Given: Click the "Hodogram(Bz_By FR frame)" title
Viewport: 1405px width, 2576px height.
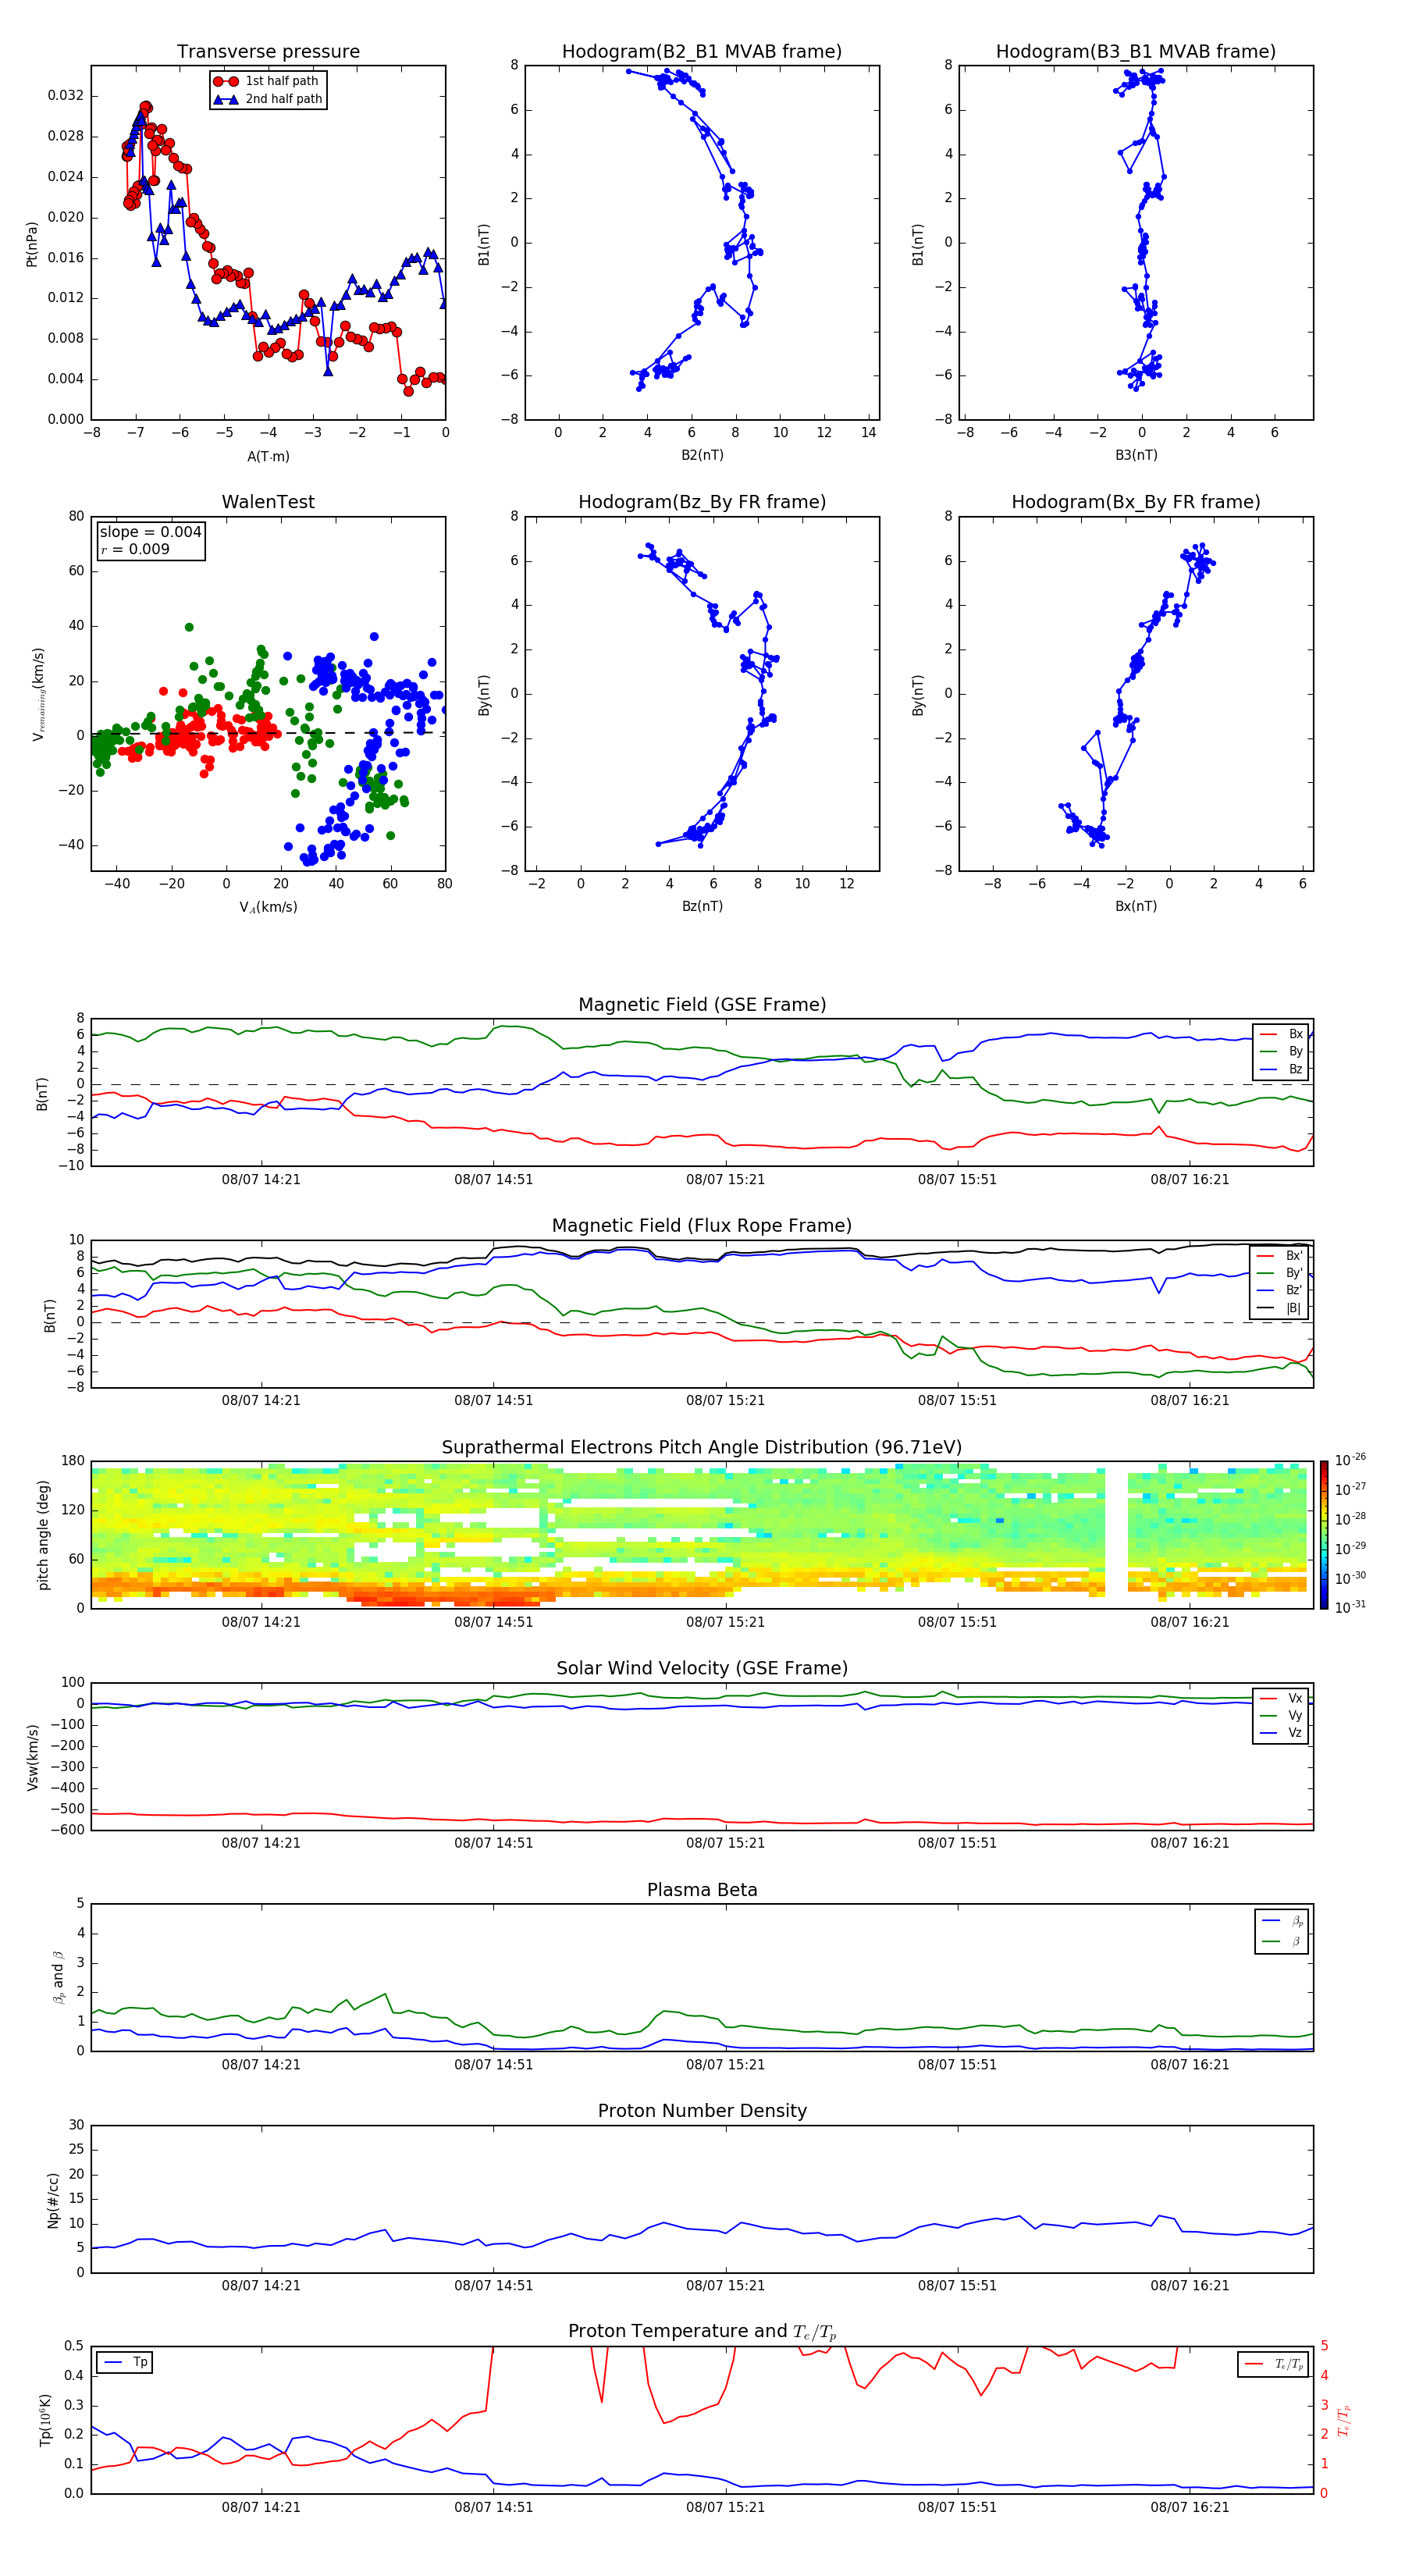Looking at the screenshot, I should click(x=702, y=502).
